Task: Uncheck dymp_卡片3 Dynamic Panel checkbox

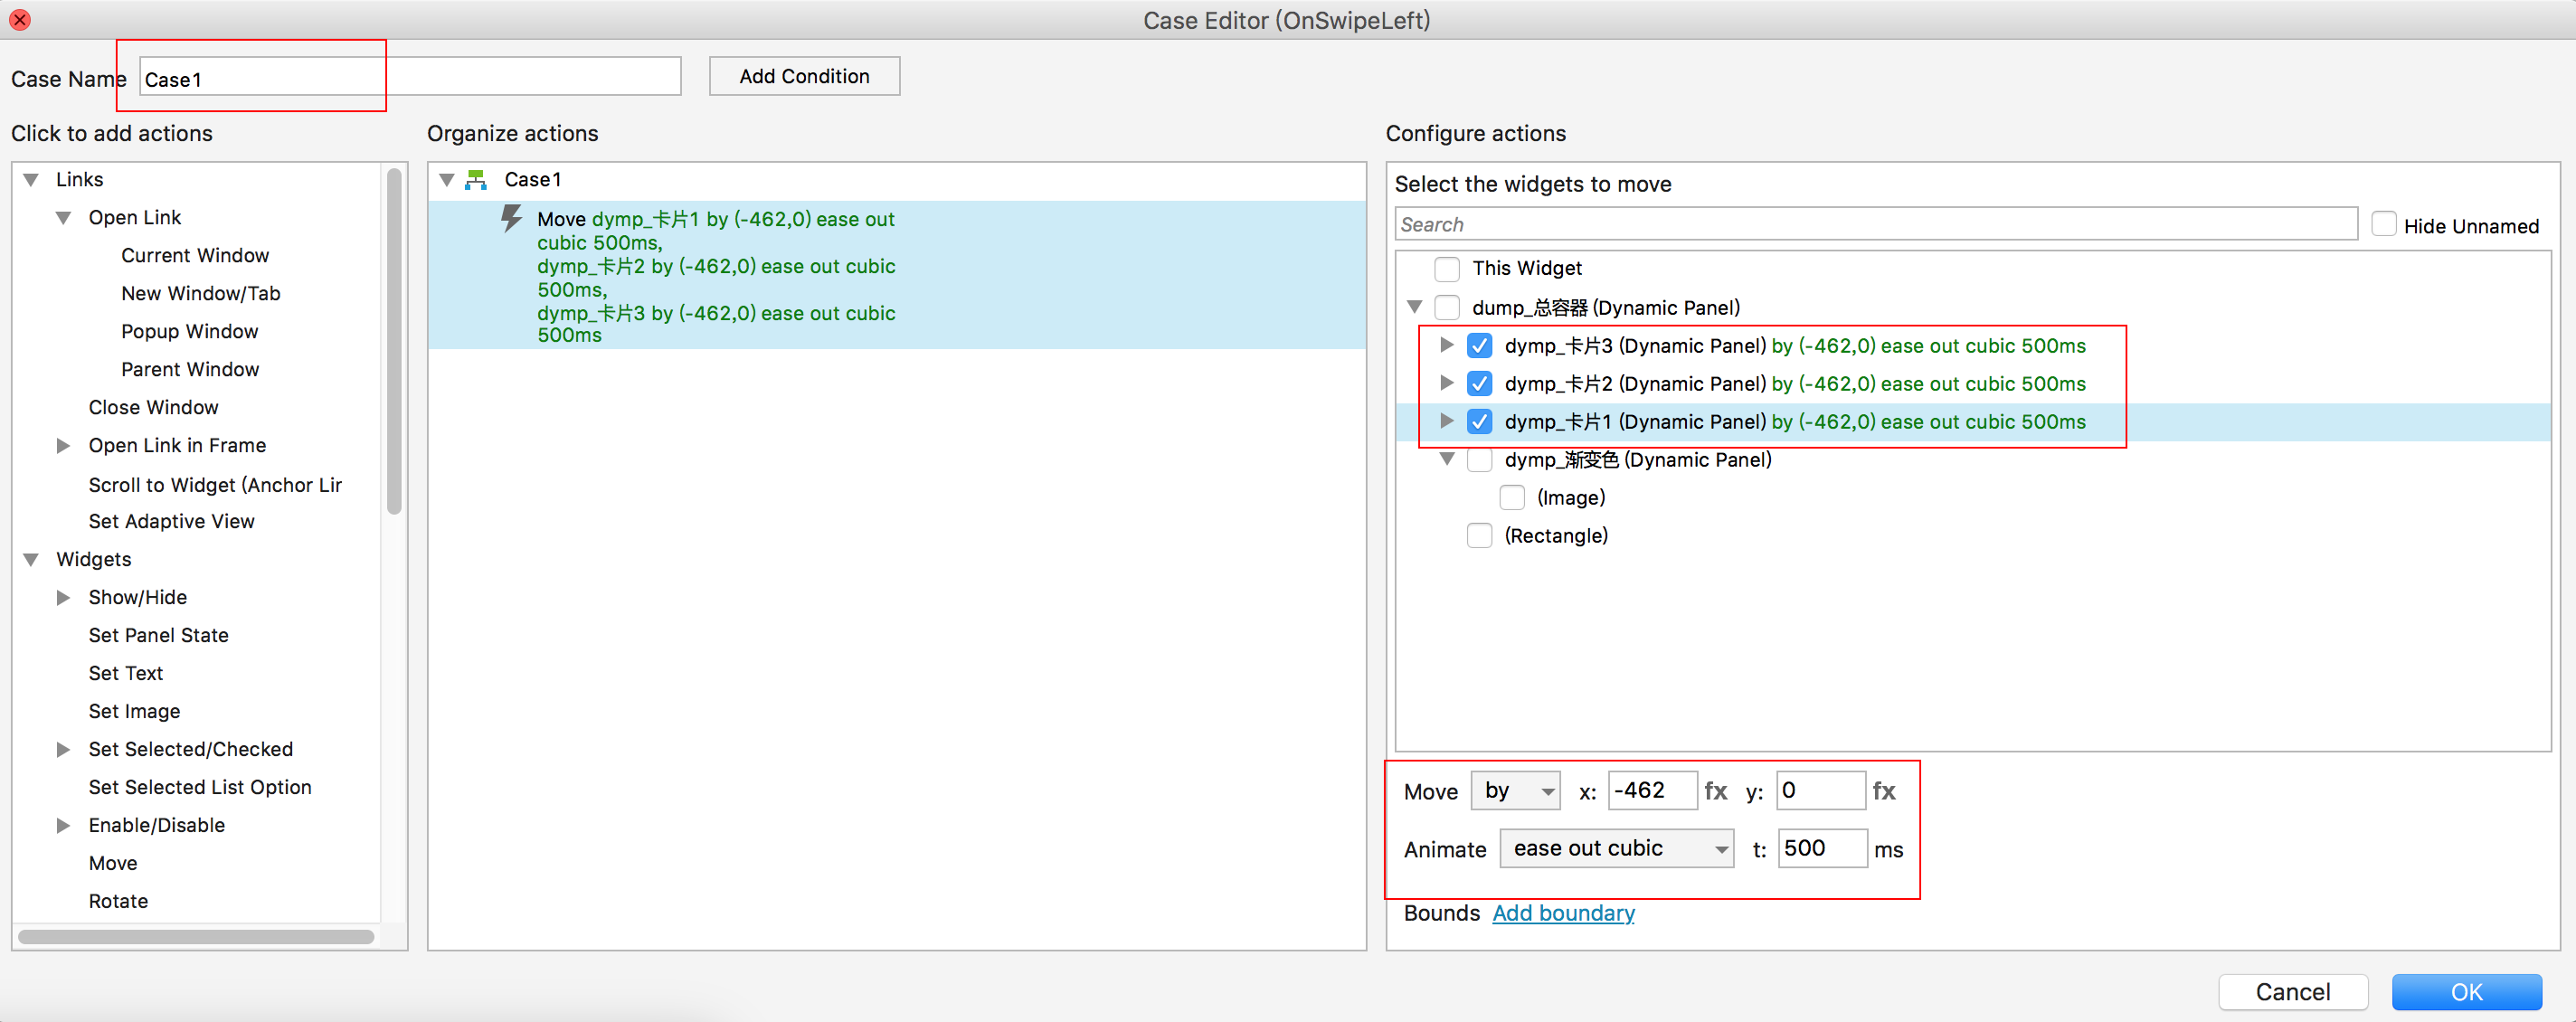Action: (x=1479, y=346)
